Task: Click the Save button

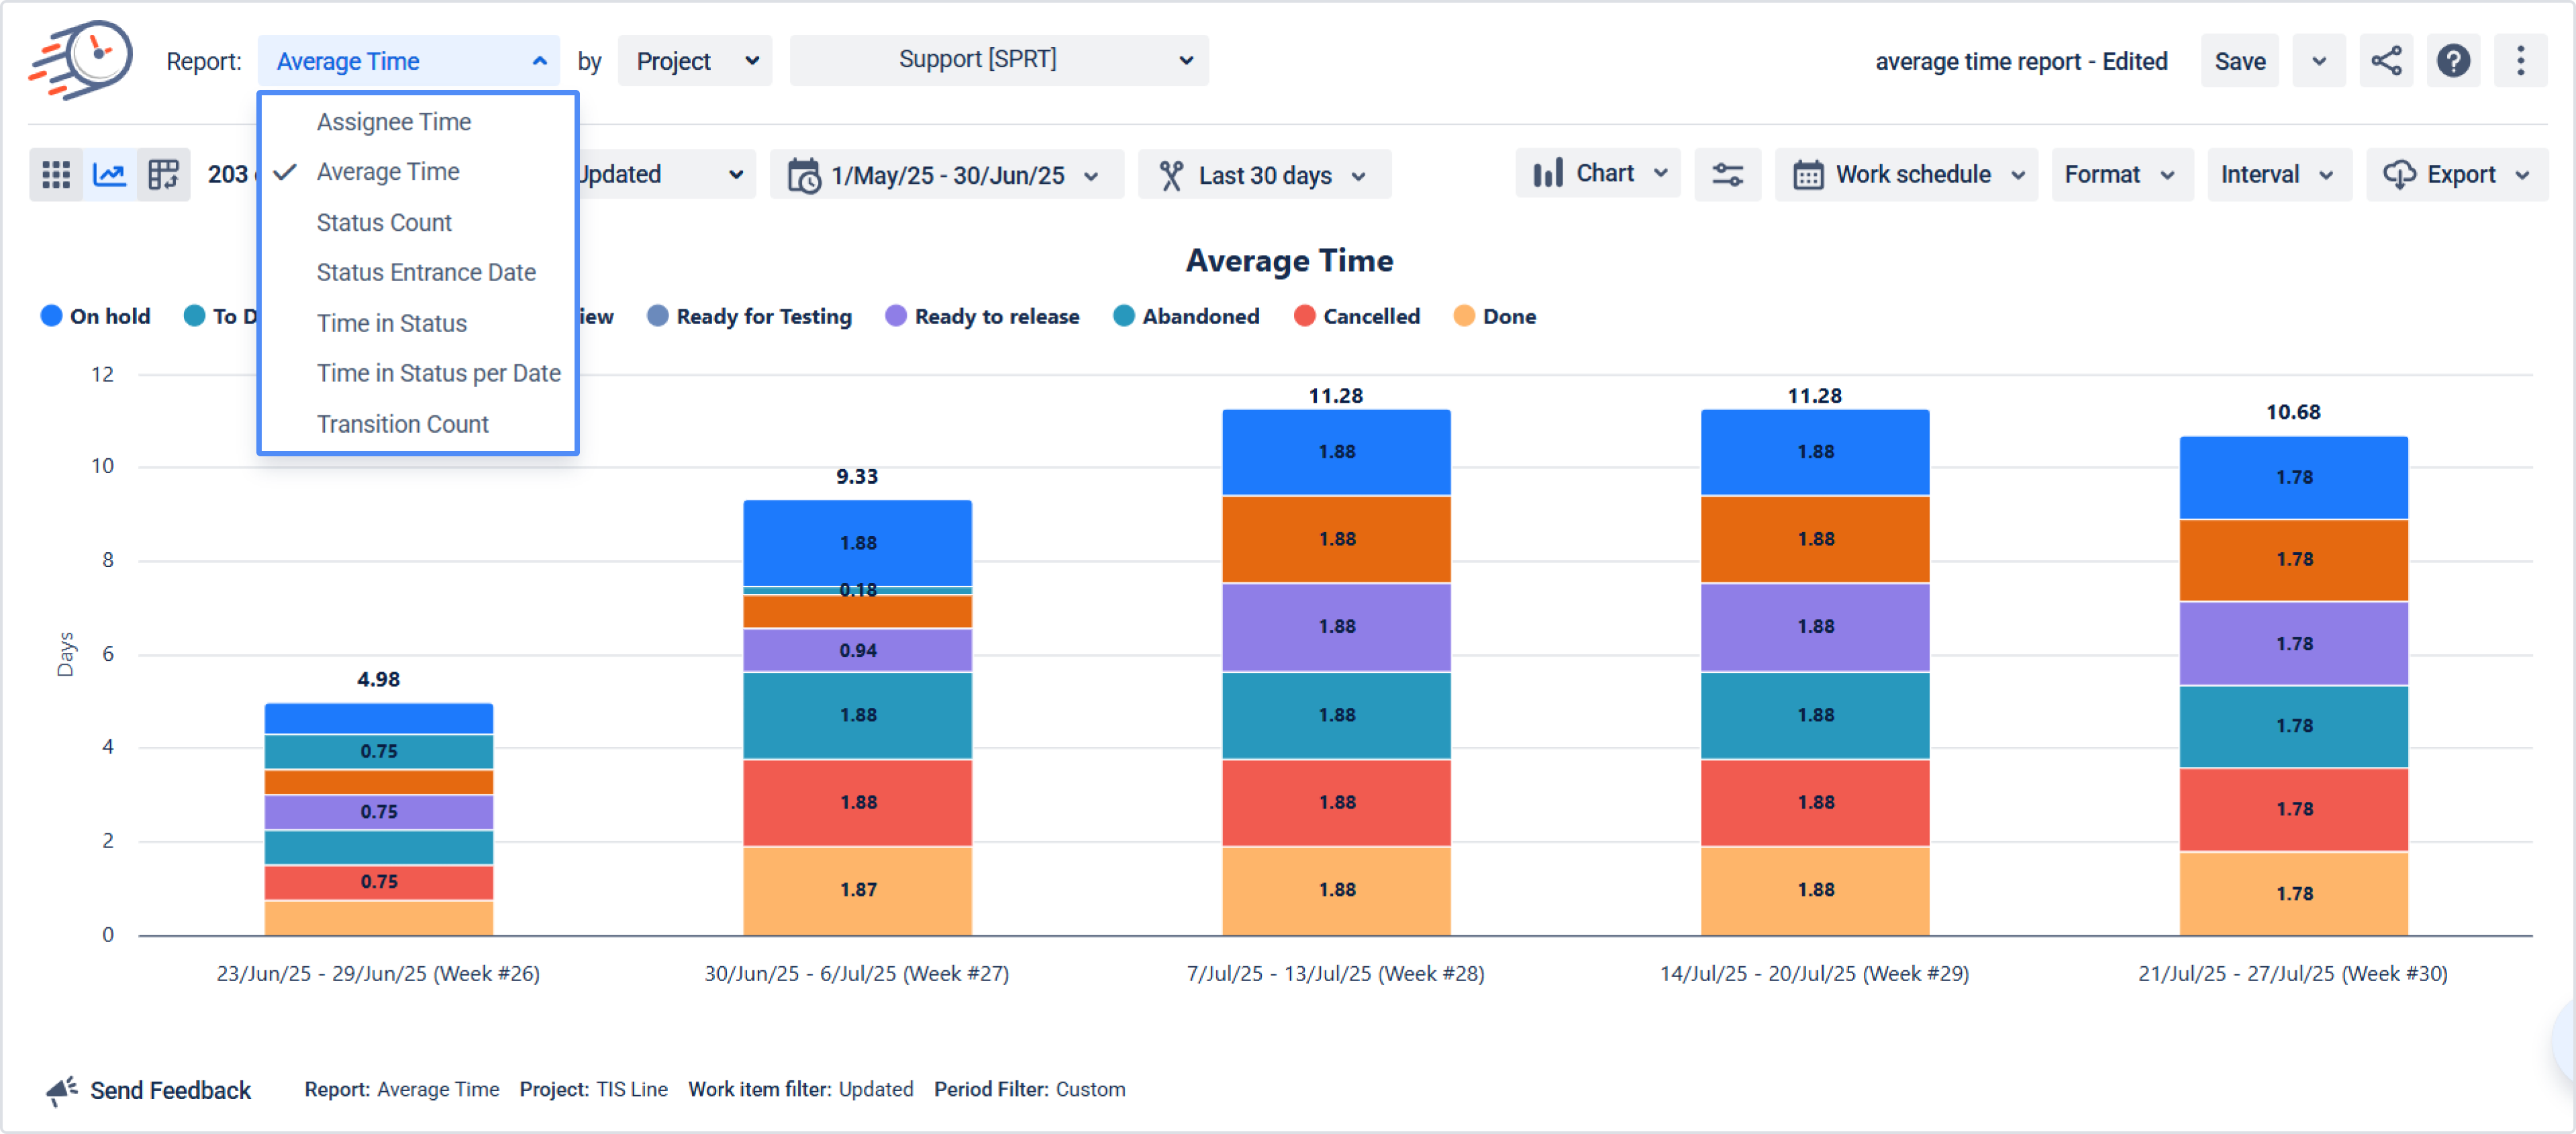Action: tap(2239, 61)
